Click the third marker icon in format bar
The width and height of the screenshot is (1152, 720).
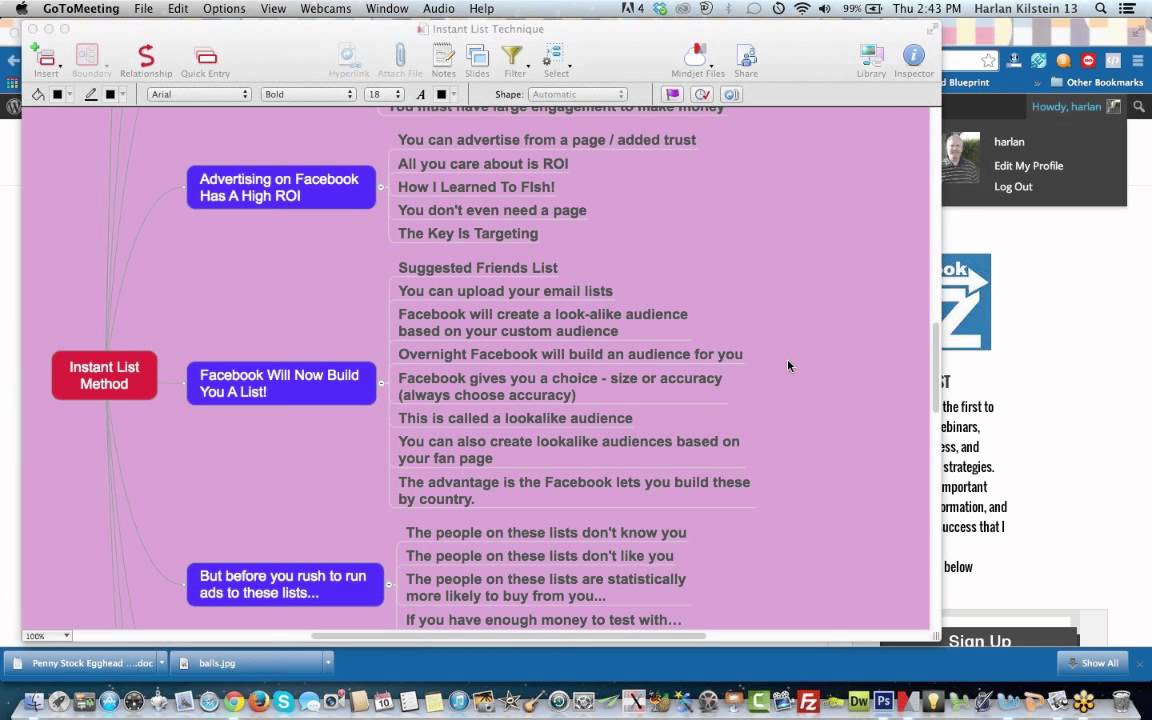click(731, 94)
